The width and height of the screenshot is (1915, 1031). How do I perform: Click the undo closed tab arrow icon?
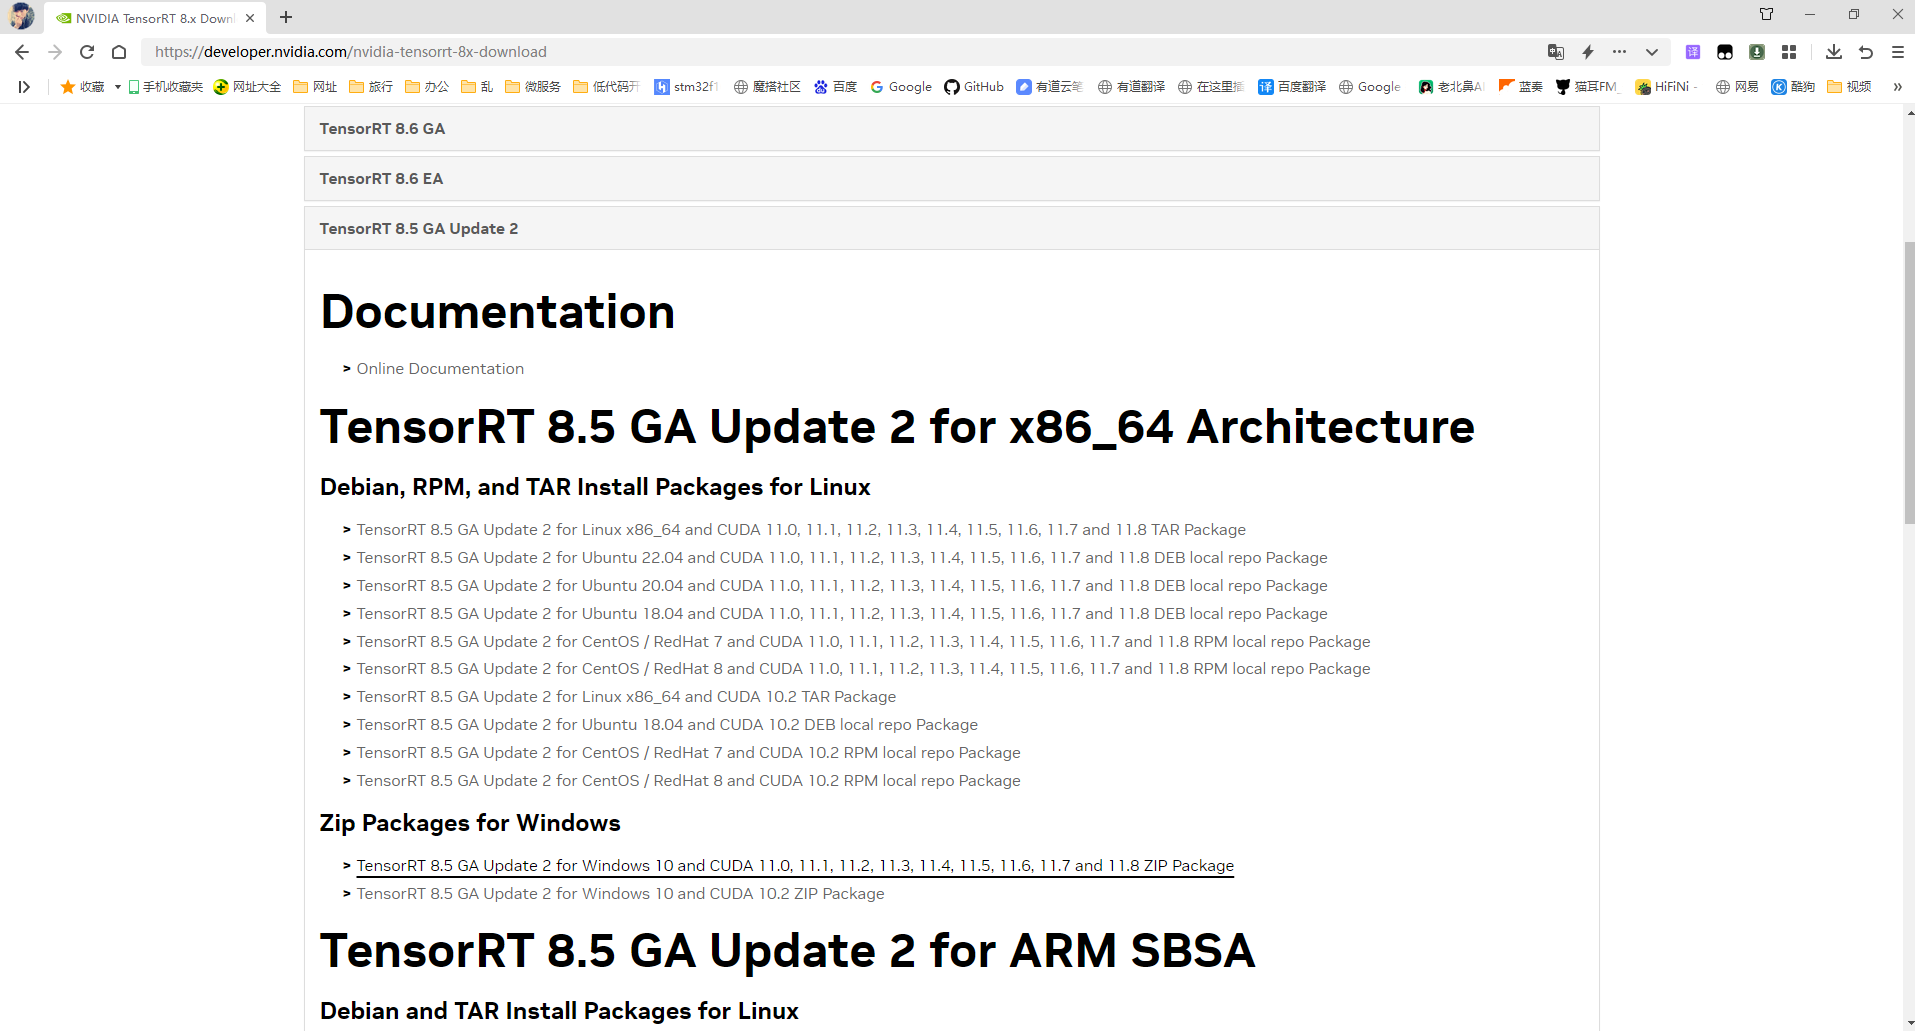pyautogui.click(x=1866, y=52)
